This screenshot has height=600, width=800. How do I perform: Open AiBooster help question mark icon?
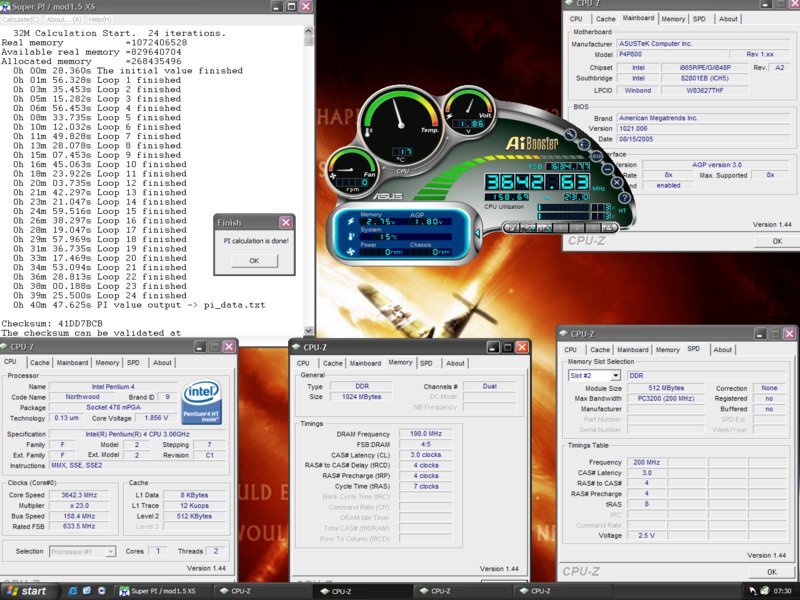click(x=624, y=197)
